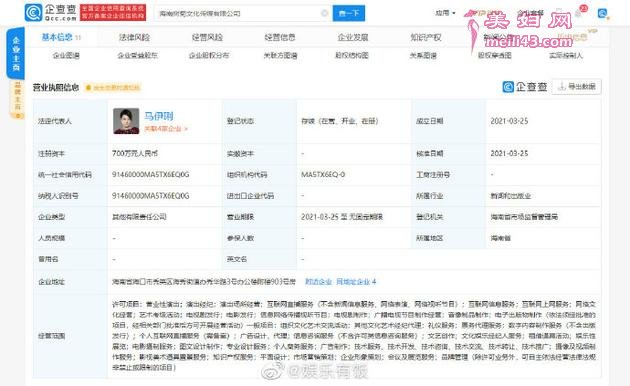Click the 企查查 logo in the header

[x=51, y=12]
